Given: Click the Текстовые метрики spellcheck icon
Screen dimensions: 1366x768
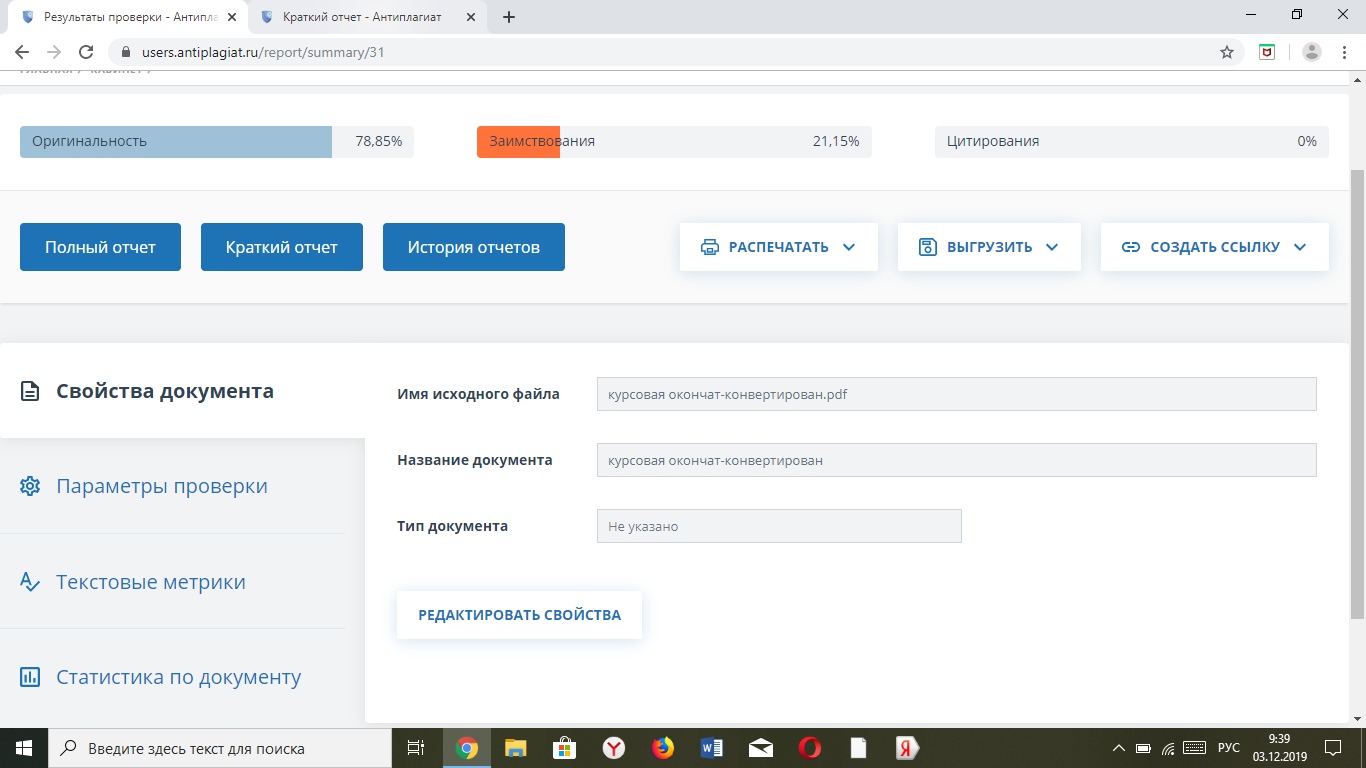Looking at the screenshot, I should tap(30, 582).
